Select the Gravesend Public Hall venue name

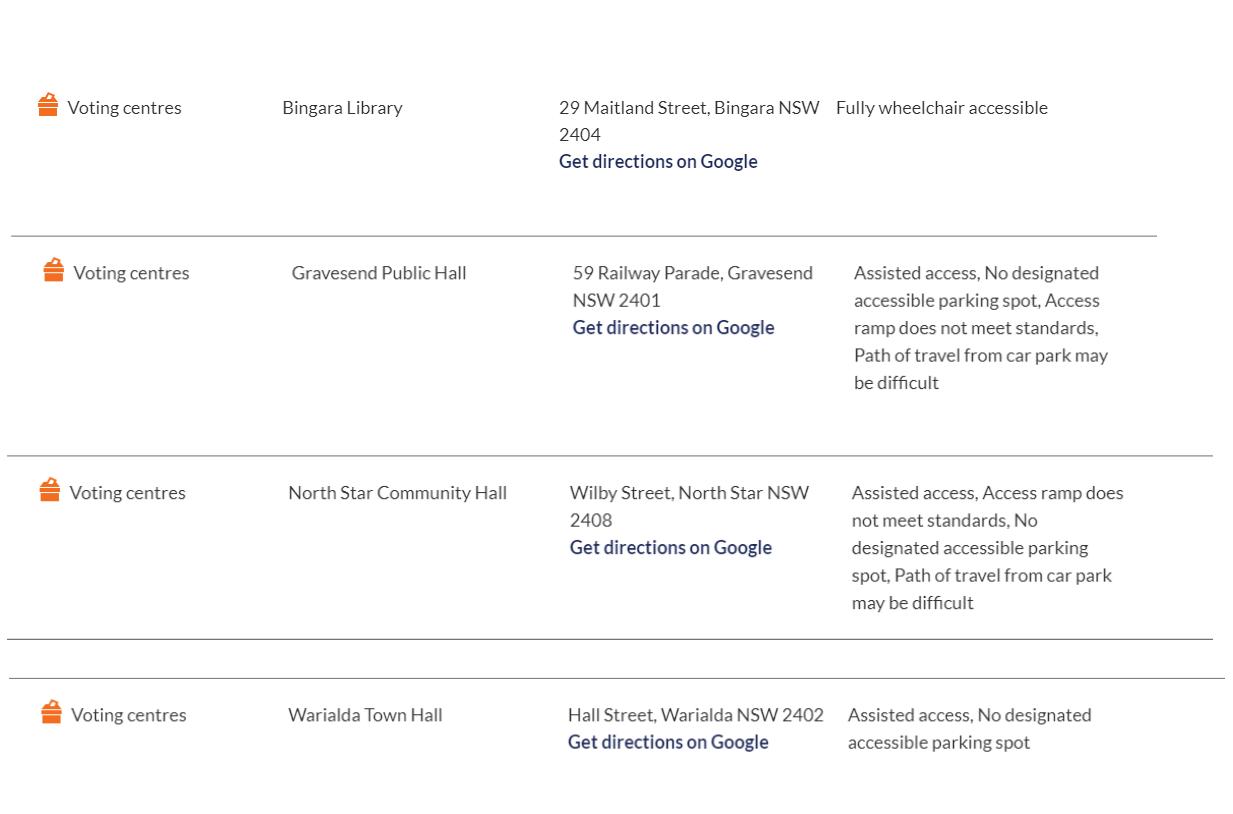378,272
